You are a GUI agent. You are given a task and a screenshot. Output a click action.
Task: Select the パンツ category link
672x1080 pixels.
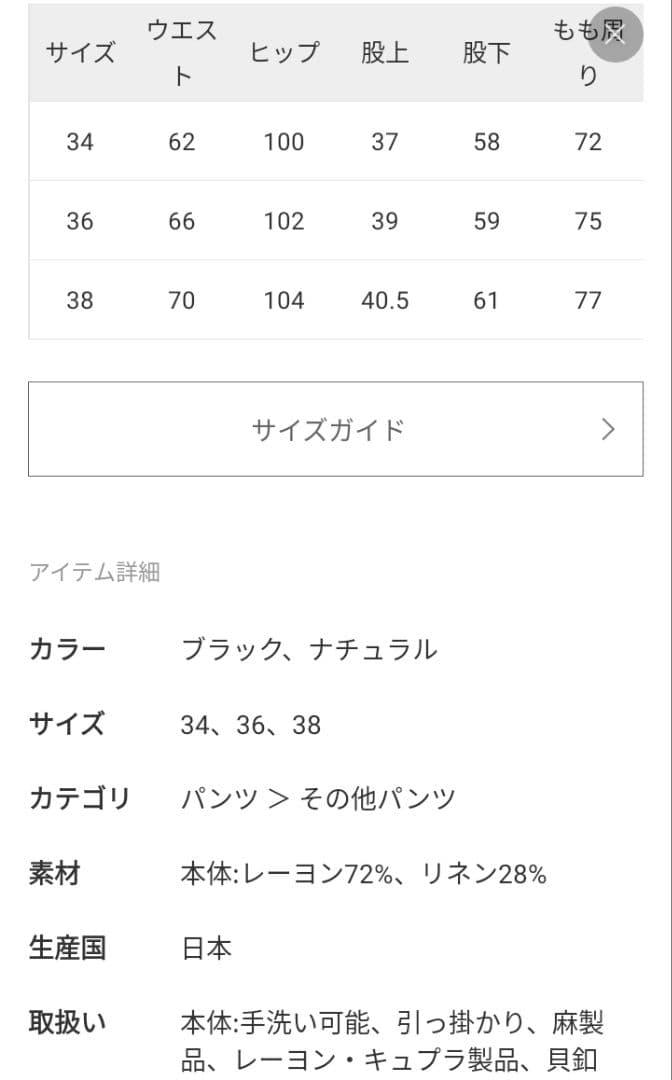[217, 799]
